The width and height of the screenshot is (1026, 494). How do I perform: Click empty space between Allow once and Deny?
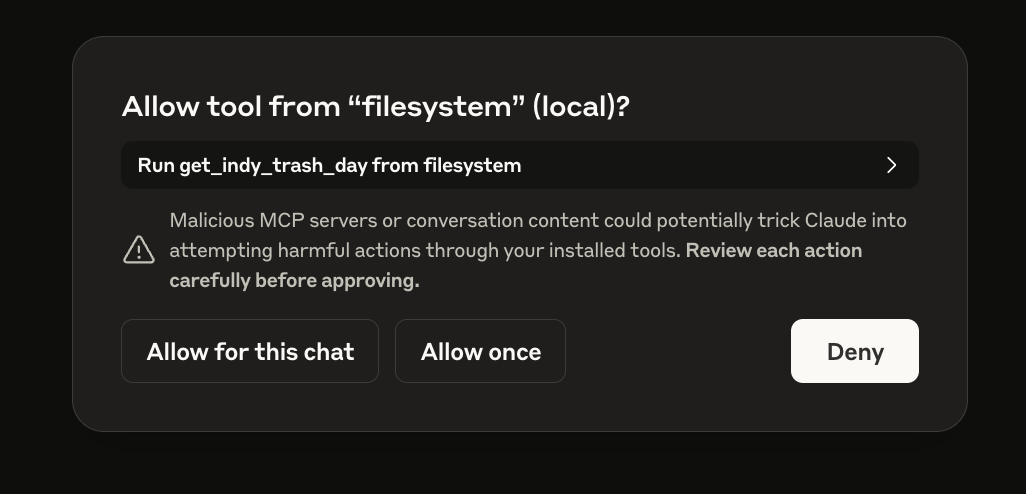(678, 351)
